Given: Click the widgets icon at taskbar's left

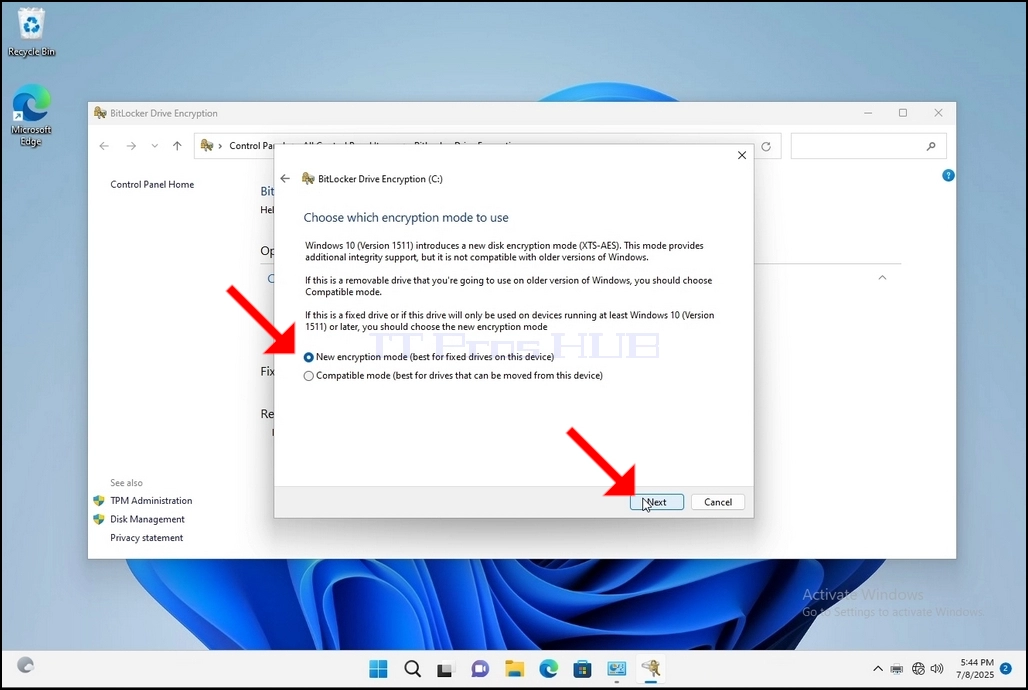Looking at the screenshot, I should 25,665.
